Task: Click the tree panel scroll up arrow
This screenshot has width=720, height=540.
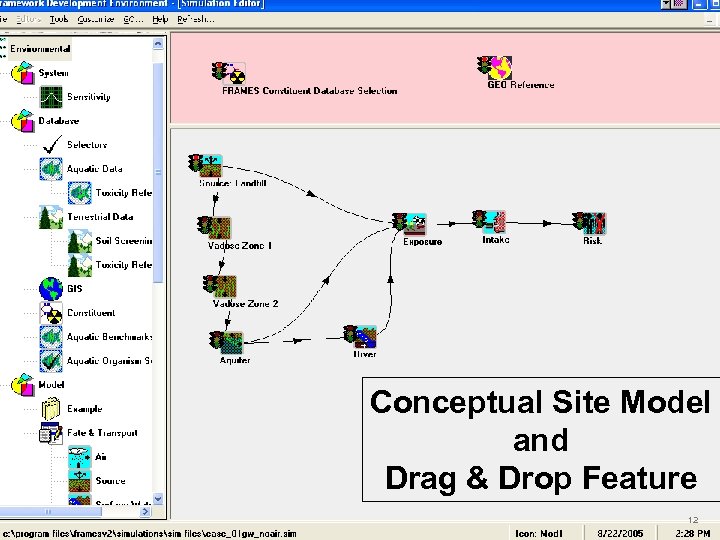Action: click(158, 44)
